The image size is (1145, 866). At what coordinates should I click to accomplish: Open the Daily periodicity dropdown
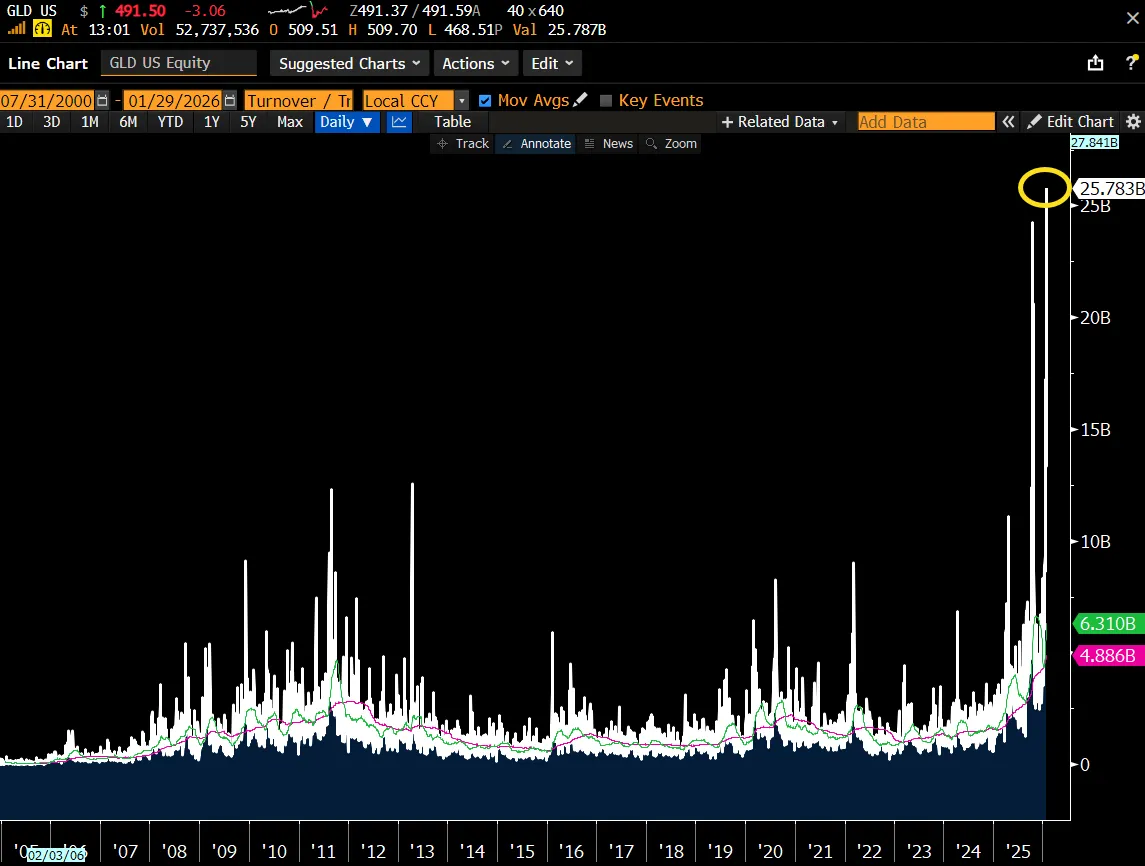pyautogui.click(x=346, y=122)
